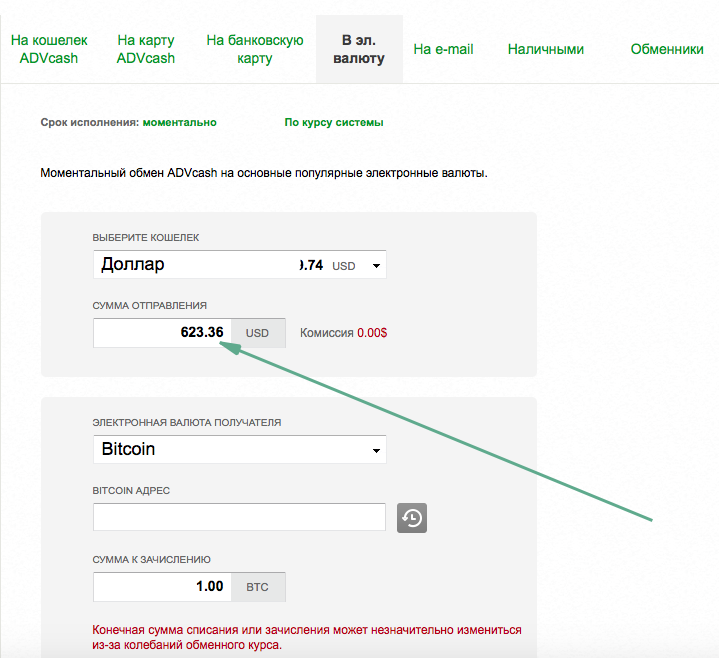Open address history clock icon
Image resolution: width=719 pixels, height=658 pixels.
tap(412, 518)
